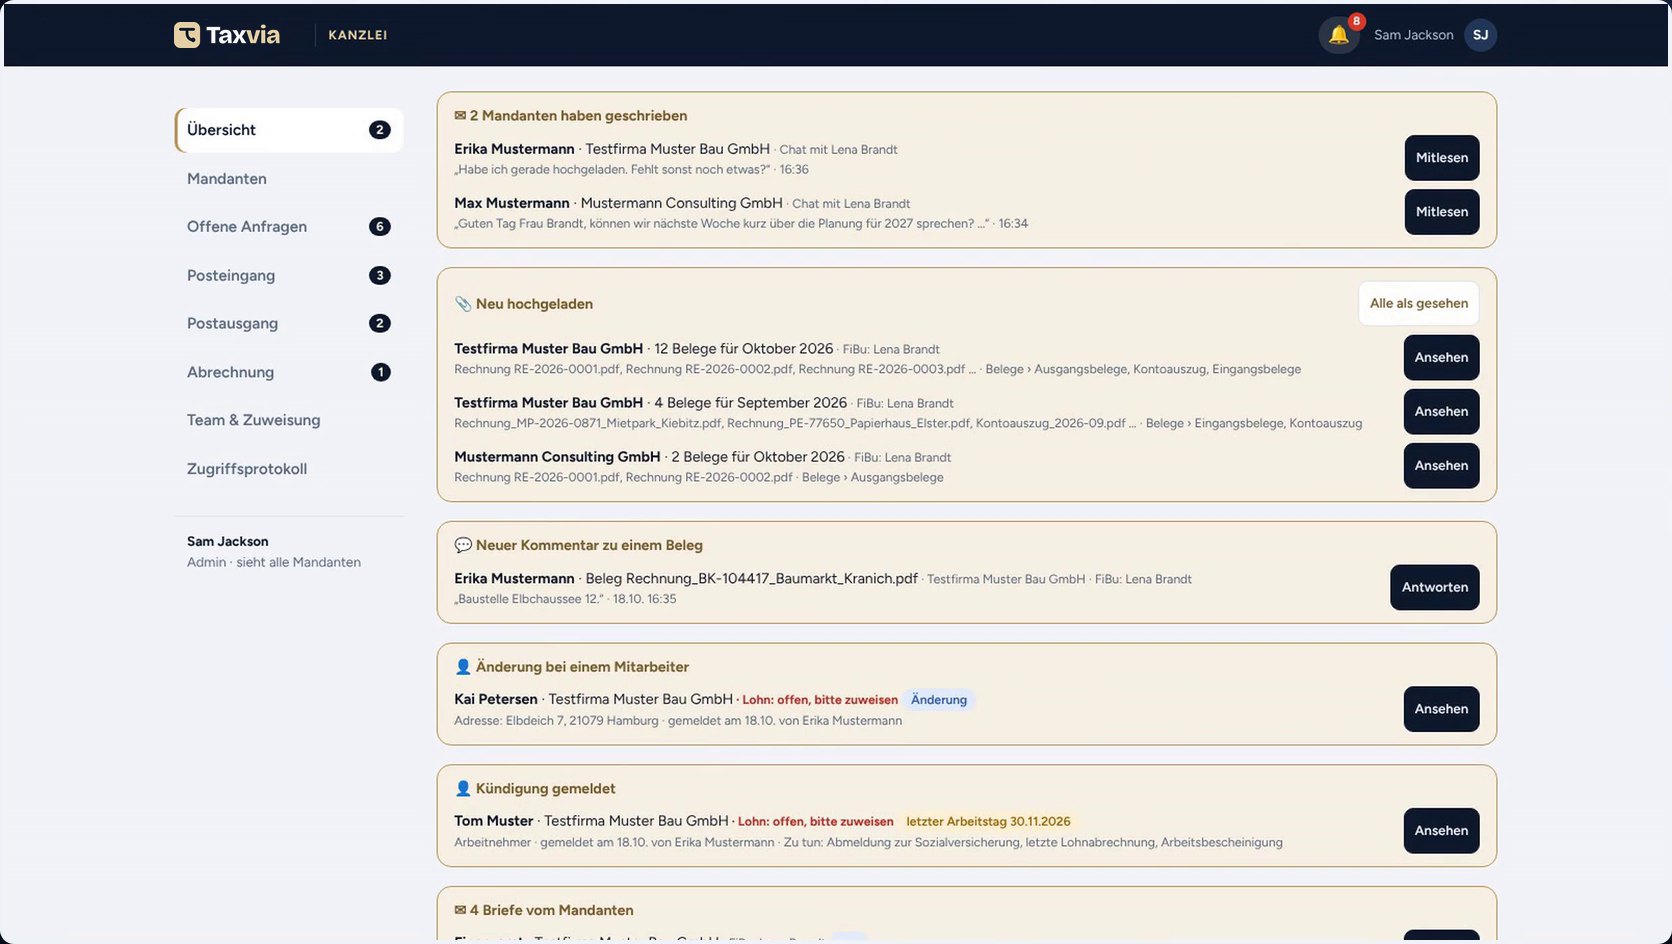Open Team & Zuweisung
The height and width of the screenshot is (944, 1672).
pos(289,420)
